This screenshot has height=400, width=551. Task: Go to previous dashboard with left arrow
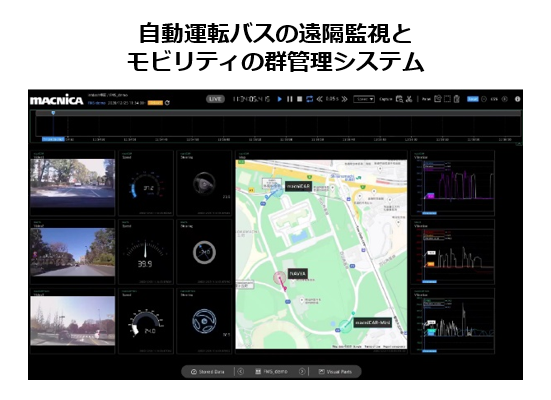click(x=241, y=372)
